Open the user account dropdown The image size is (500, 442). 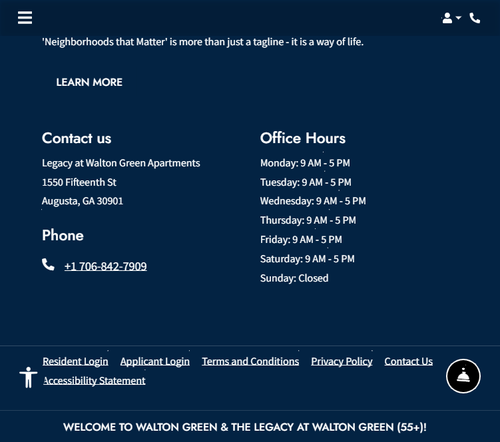pyautogui.click(x=451, y=18)
